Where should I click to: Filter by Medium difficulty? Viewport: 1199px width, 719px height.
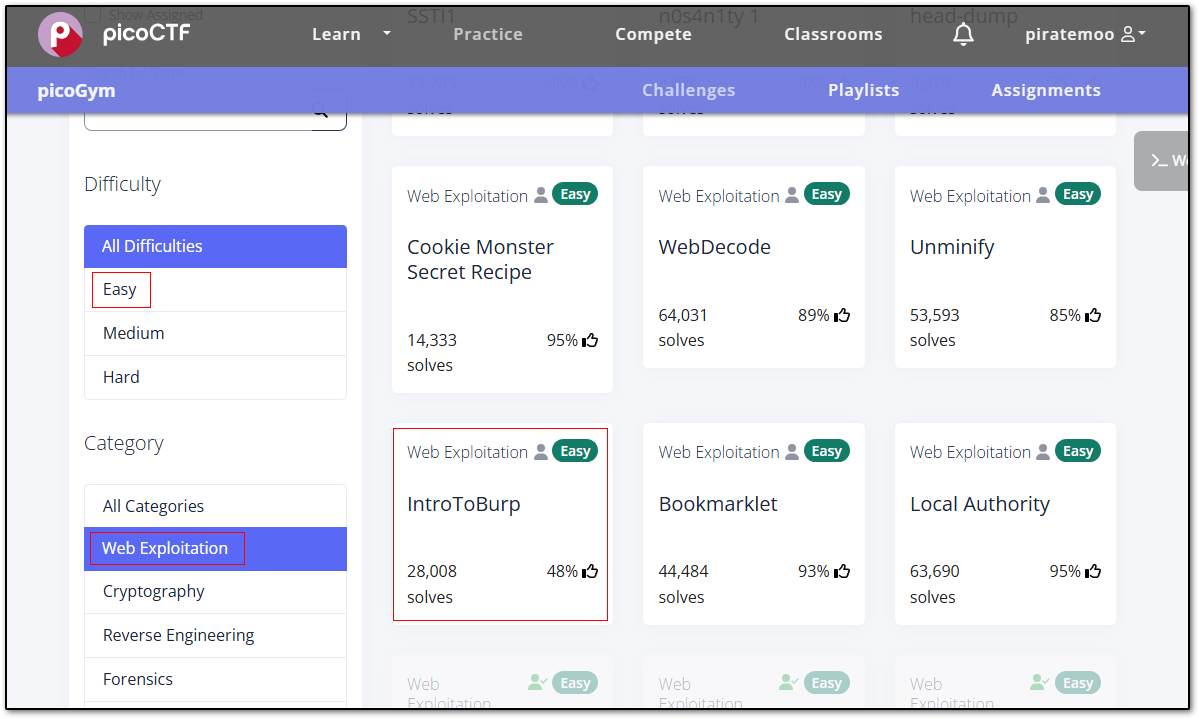216,333
